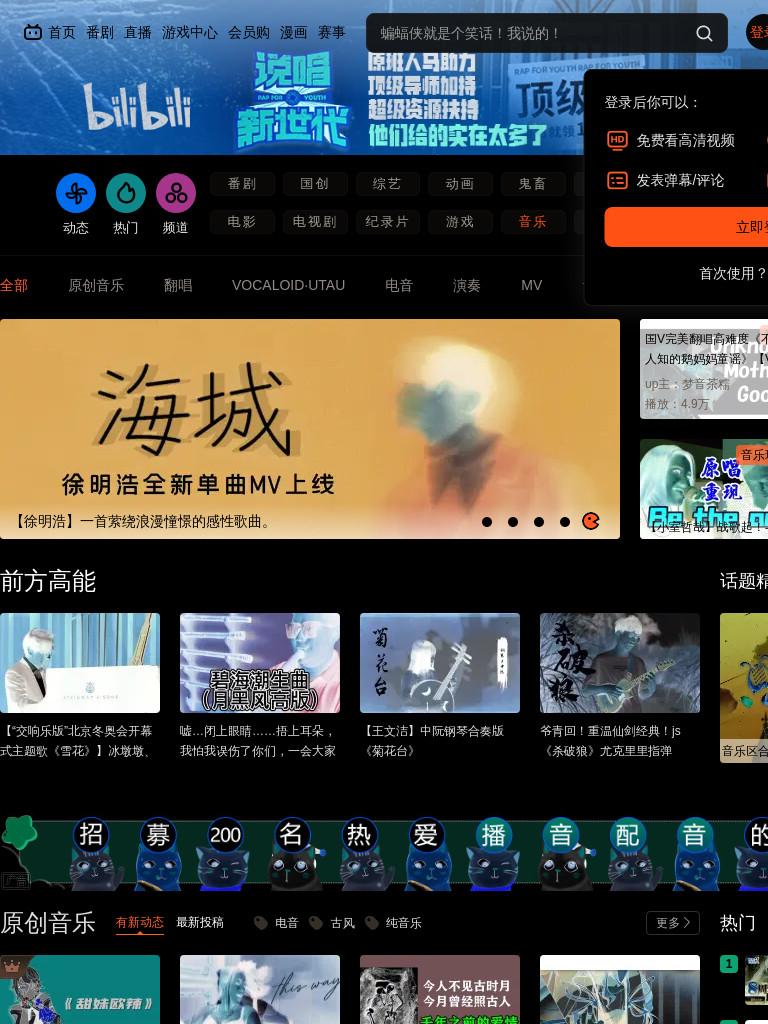Switch to the VOCALOID·UTAU tab
Screen dimensions: 768x1024
tap(288, 285)
